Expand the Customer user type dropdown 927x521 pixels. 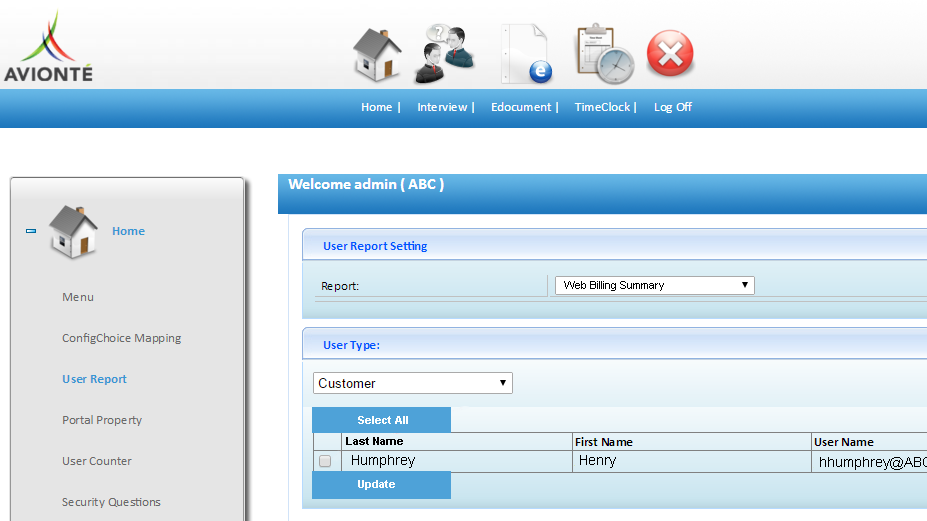[412, 383]
